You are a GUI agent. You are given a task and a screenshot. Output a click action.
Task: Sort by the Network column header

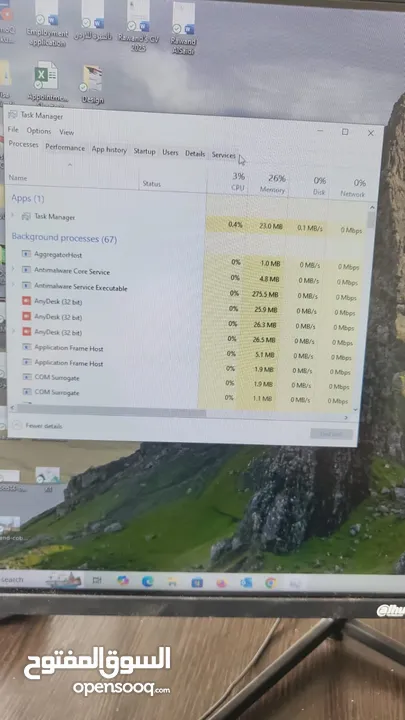353,188
